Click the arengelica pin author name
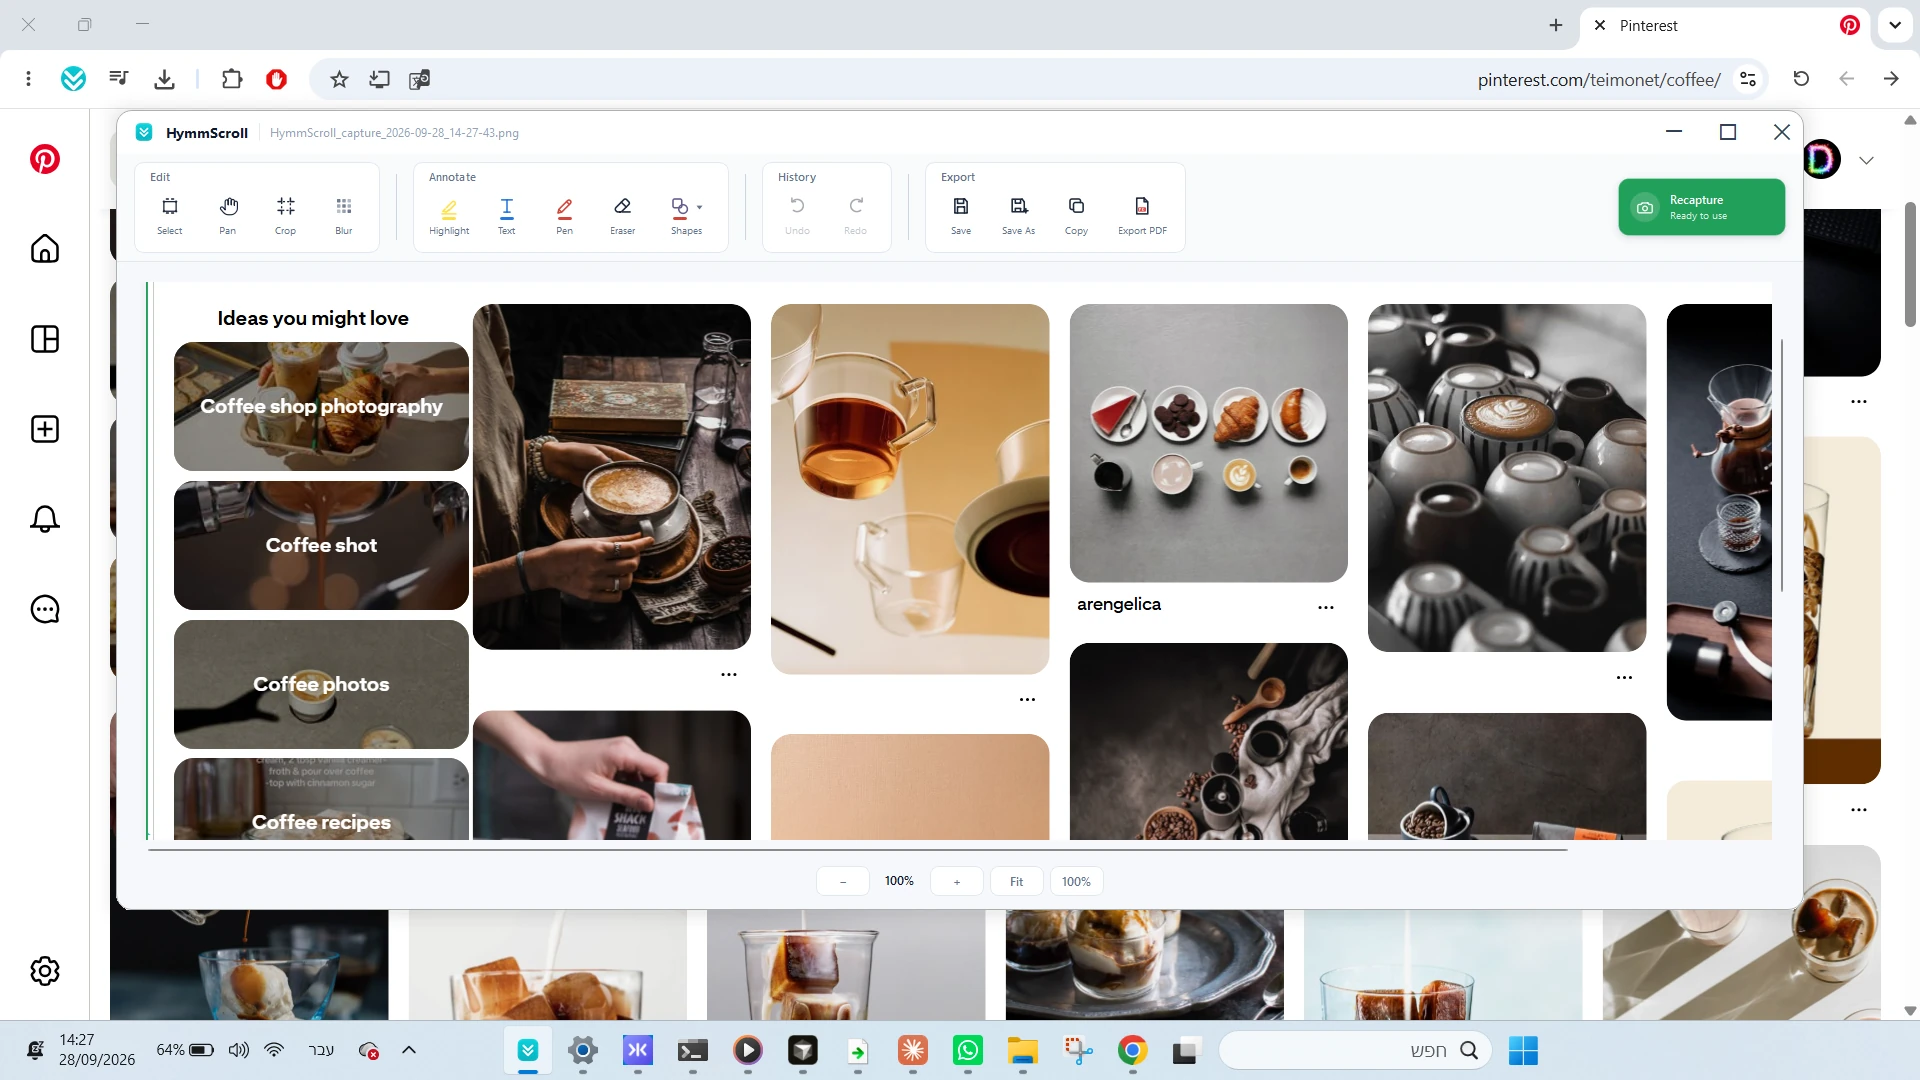Screen dimensions: 1920x1080 pos(1119,604)
